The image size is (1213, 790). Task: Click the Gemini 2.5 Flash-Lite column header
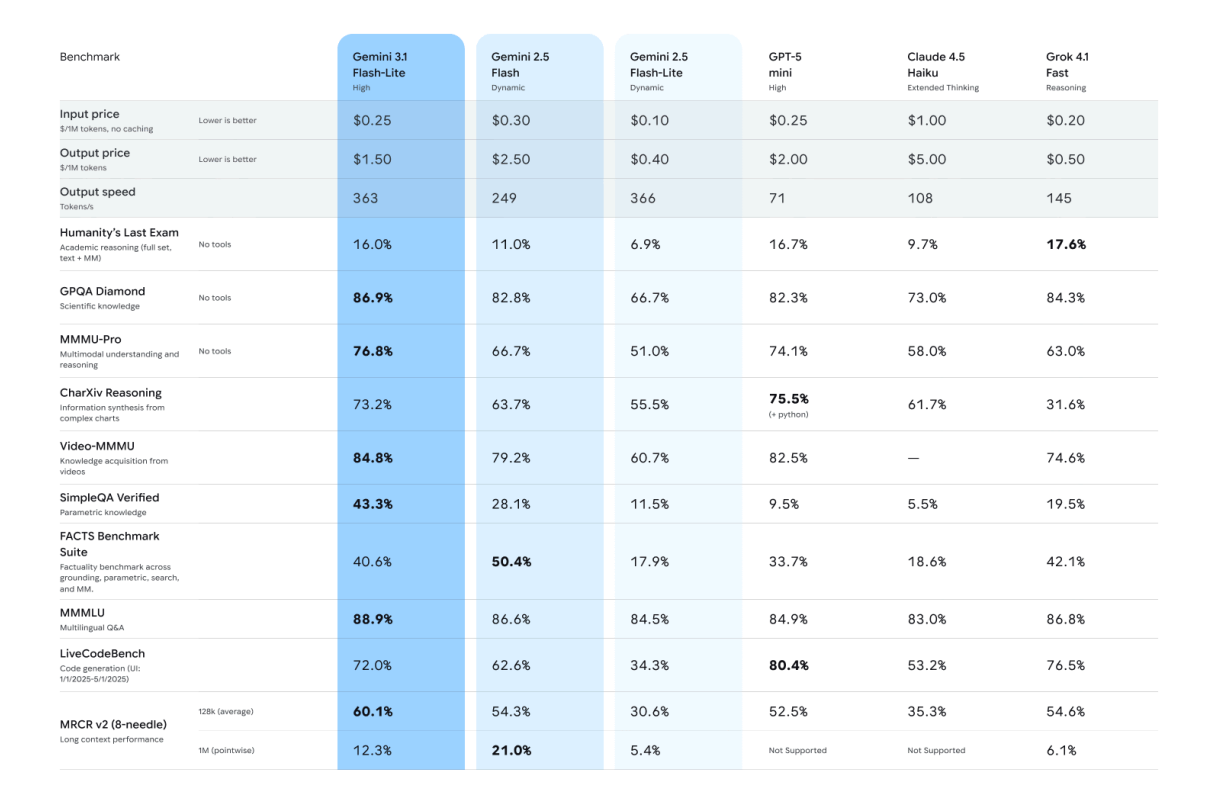[x=659, y=64]
